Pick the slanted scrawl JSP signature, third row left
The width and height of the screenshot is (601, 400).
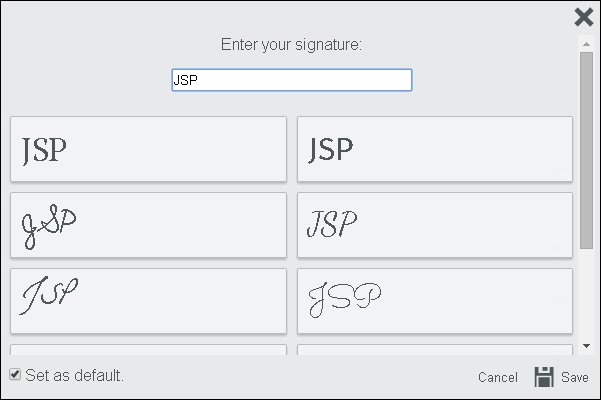tap(148, 300)
